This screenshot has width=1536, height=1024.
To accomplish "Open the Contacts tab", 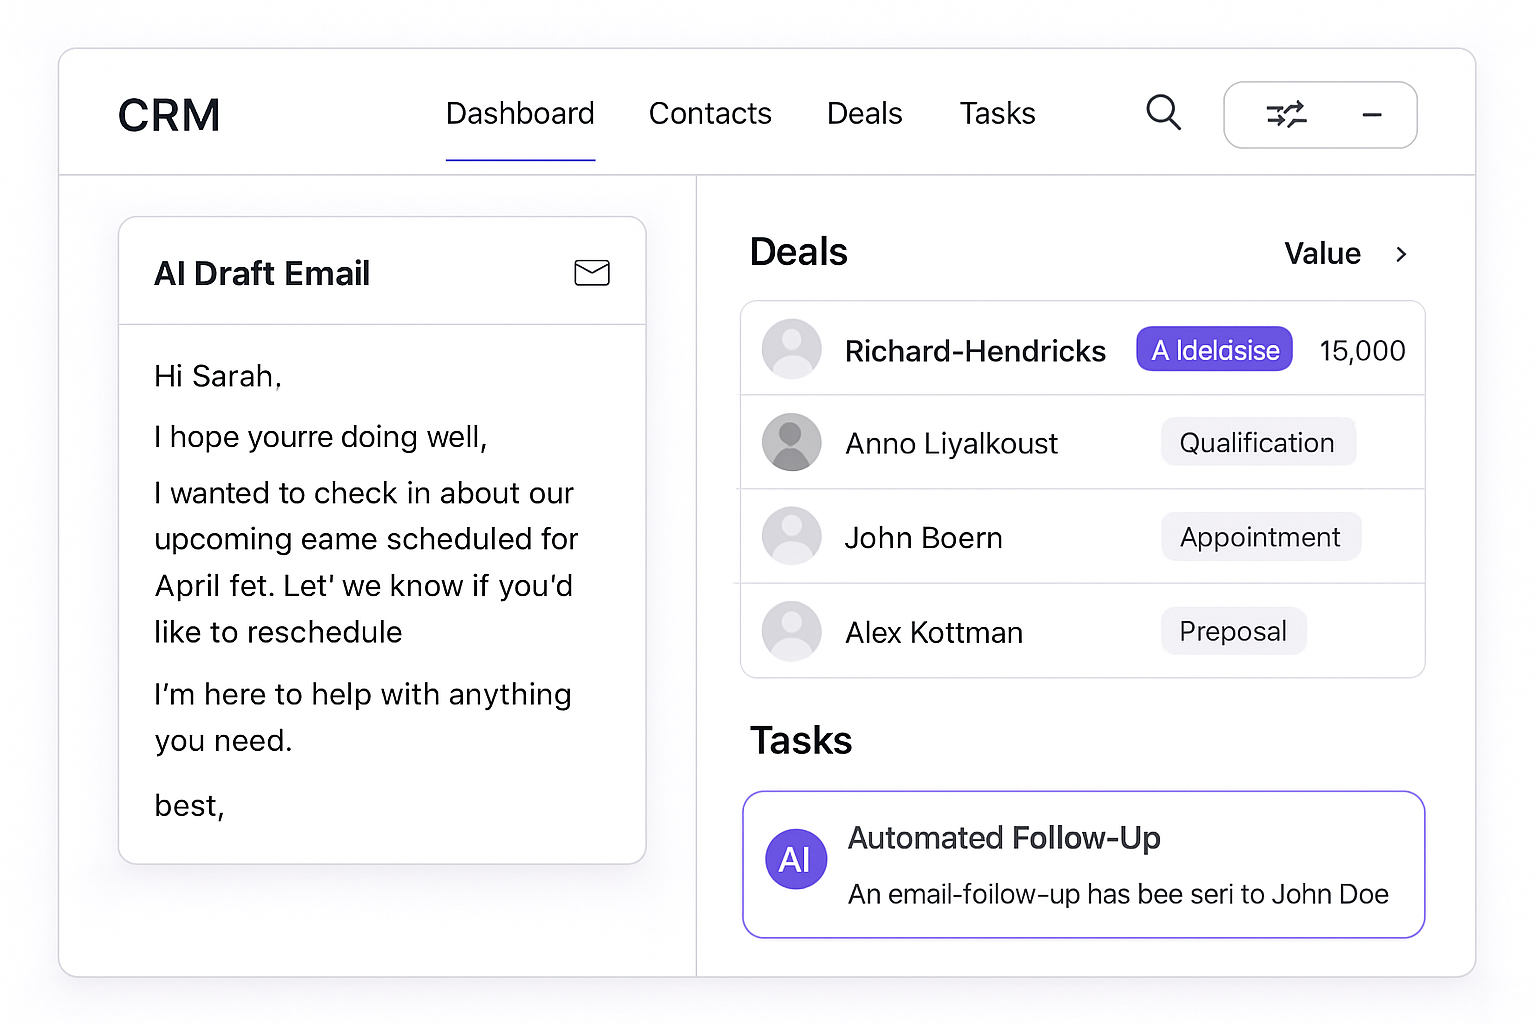I will point(710,114).
